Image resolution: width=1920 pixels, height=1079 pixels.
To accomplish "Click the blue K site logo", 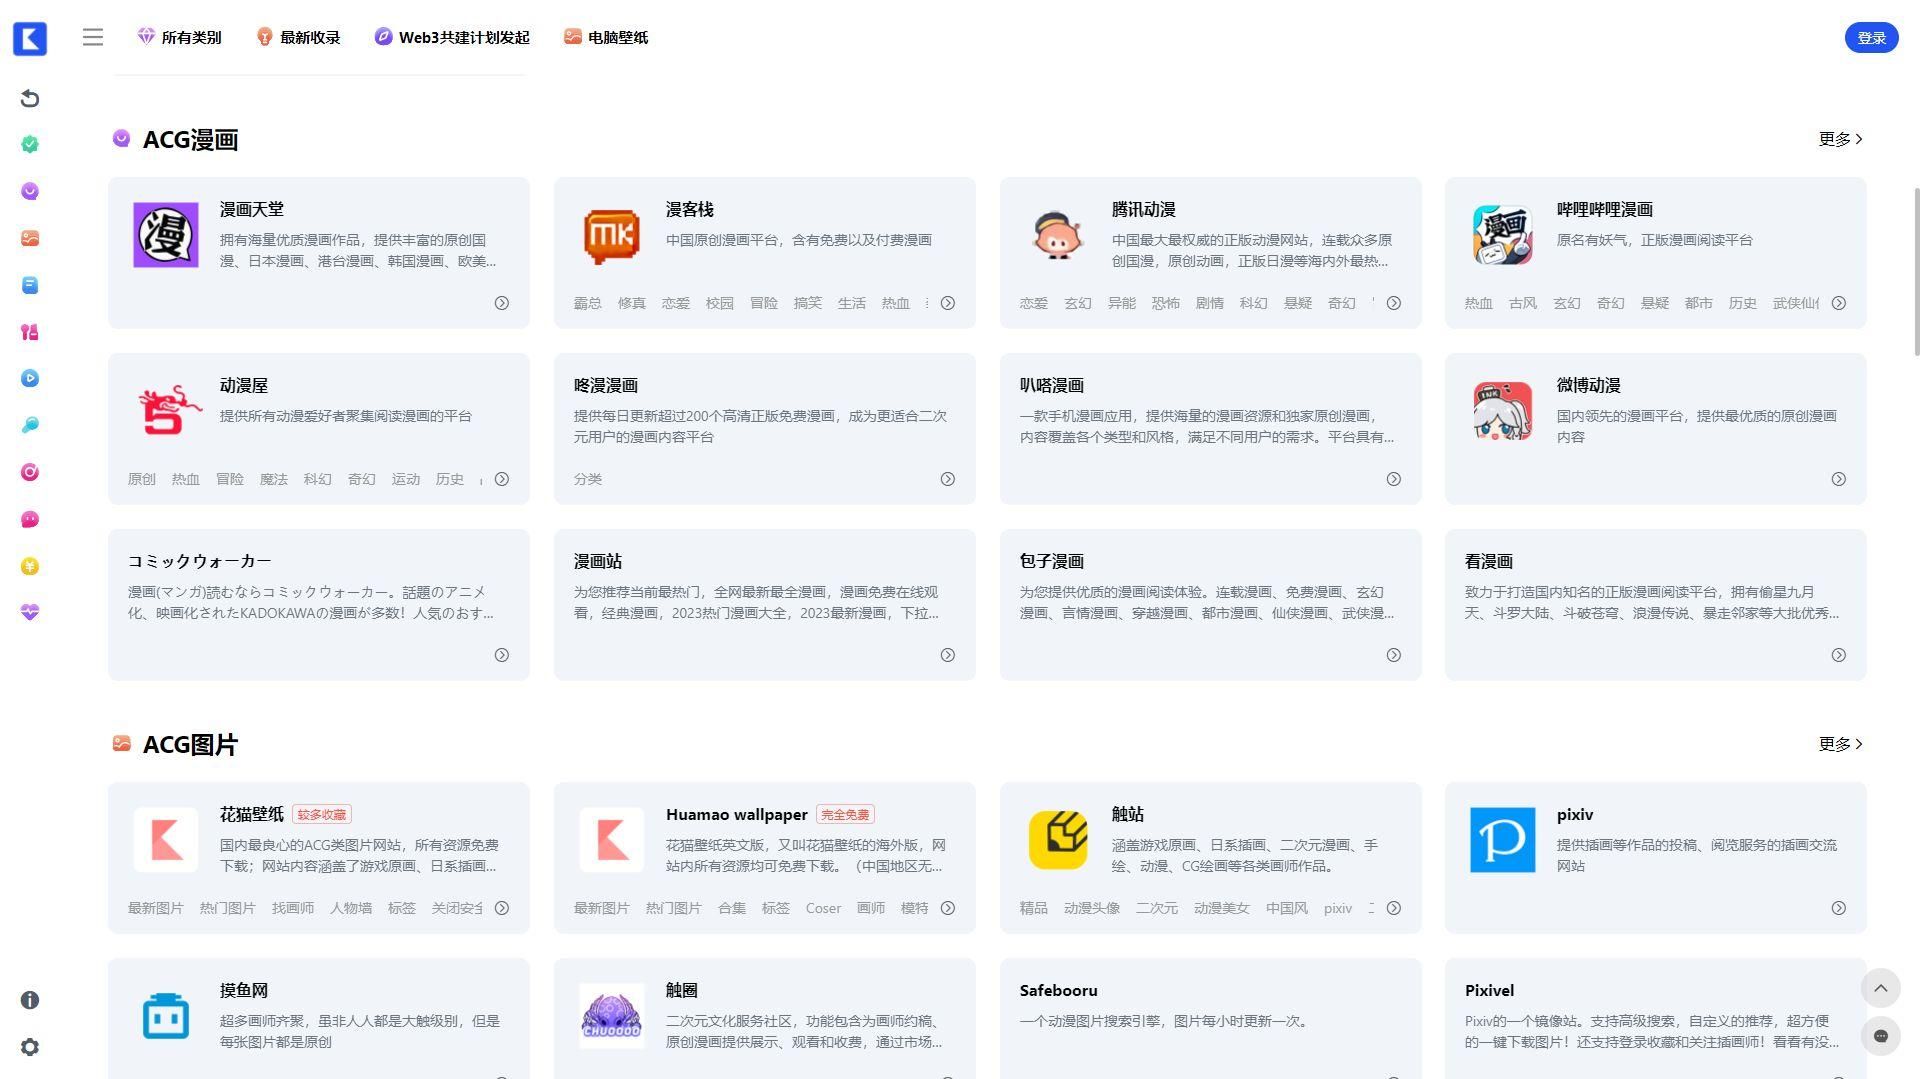I will coord(30,38).
